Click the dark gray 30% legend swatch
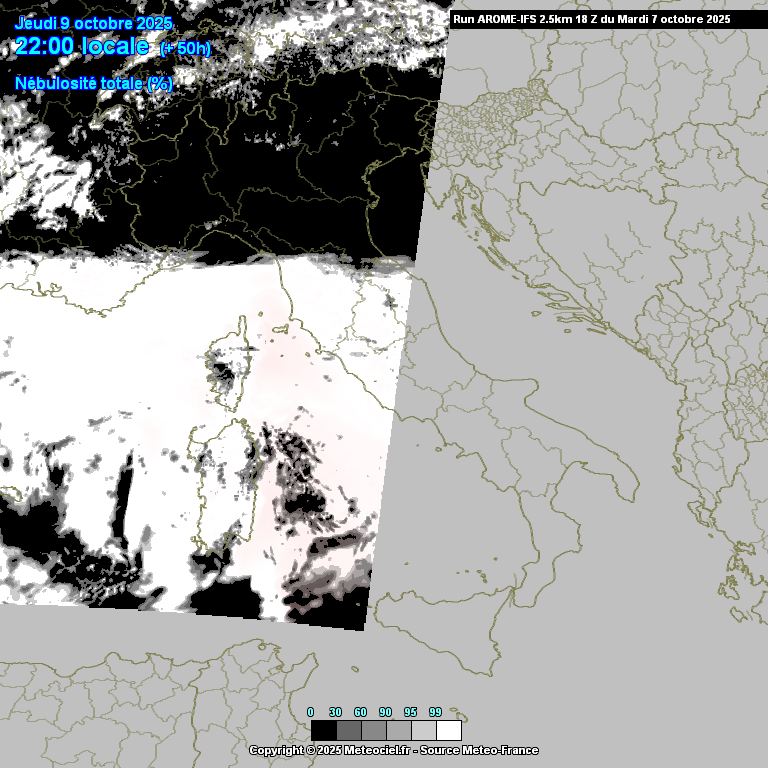768x768 pixels. [348, 730]
